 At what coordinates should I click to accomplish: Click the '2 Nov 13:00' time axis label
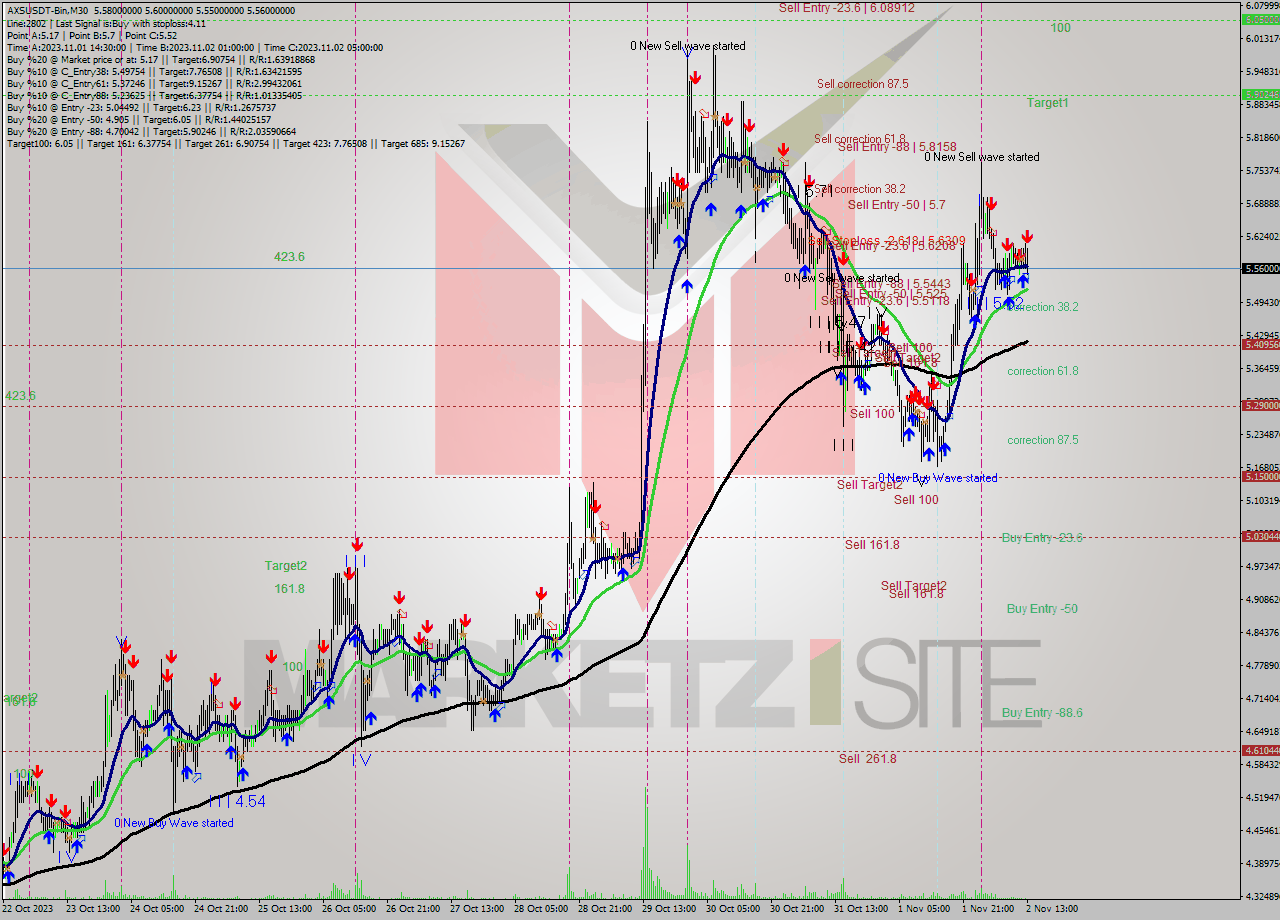[x=1052, y=909]
